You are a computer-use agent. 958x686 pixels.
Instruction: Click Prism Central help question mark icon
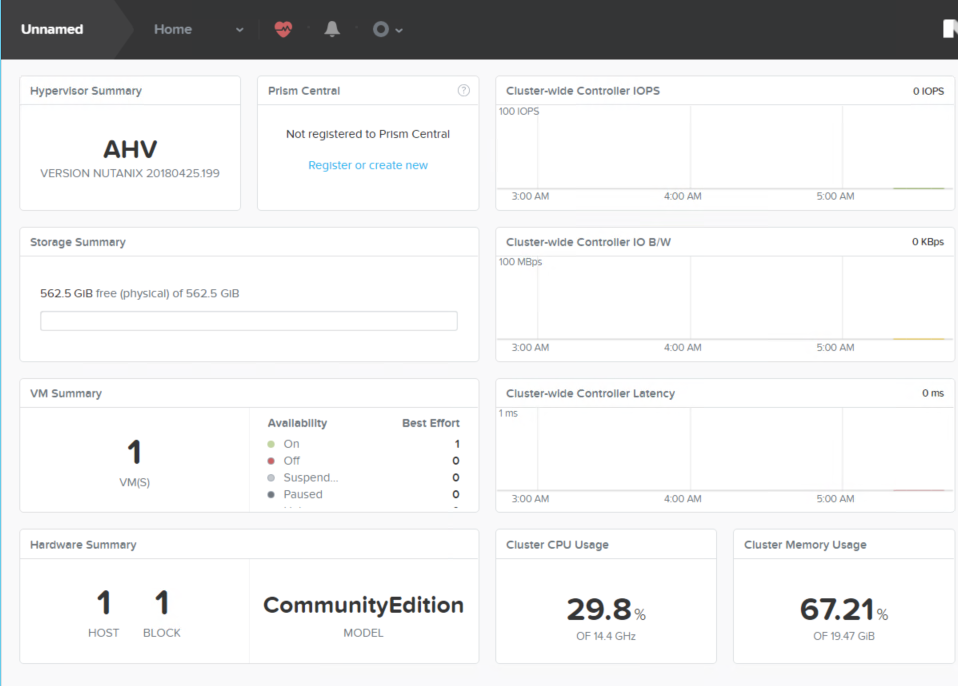coord(463,90)
